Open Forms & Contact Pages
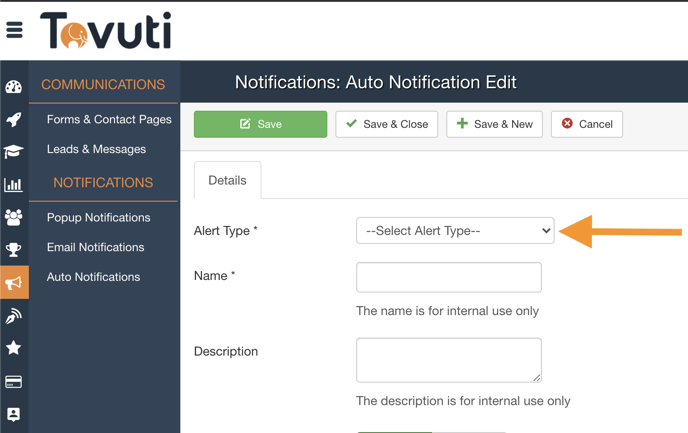688x433 pixels. click(109, 119)
